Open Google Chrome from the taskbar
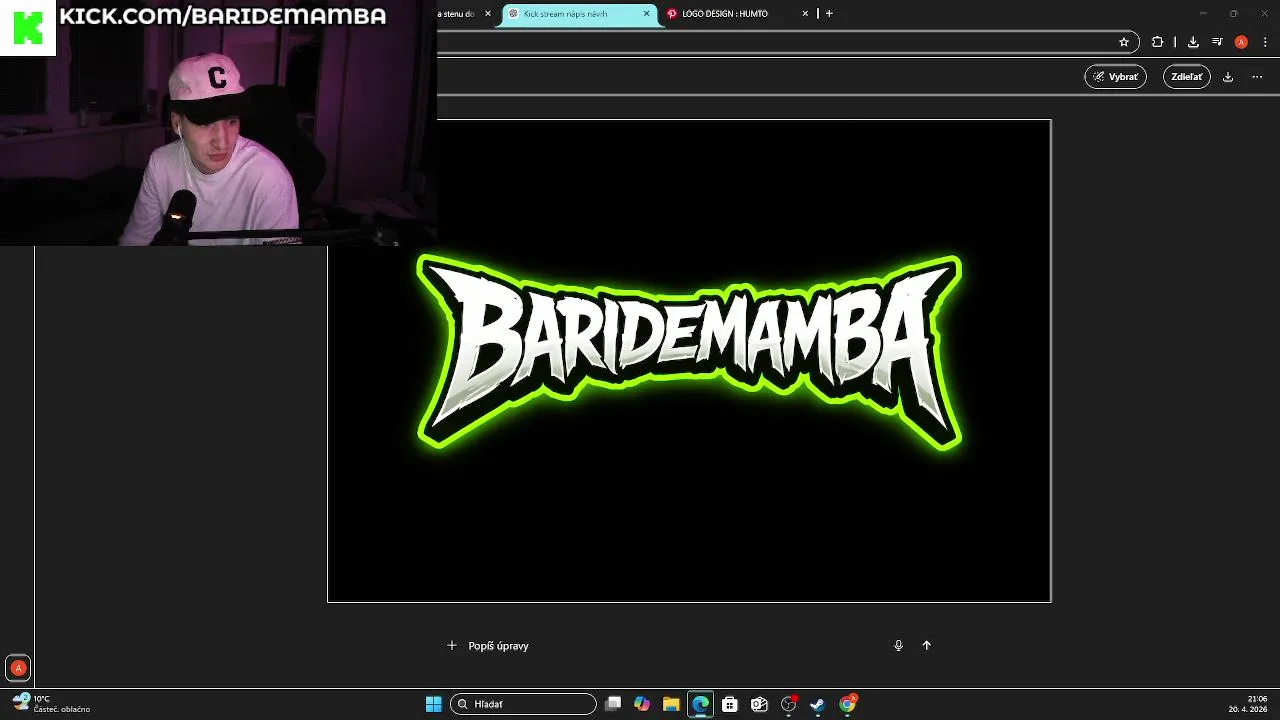This screenshot has height=720, width=1280. click(x=847, y=704)
